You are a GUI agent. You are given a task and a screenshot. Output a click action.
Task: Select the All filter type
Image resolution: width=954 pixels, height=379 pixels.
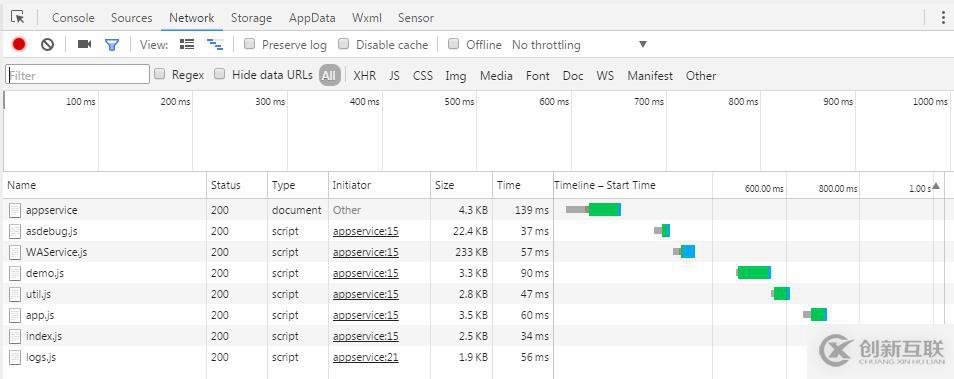329,75
